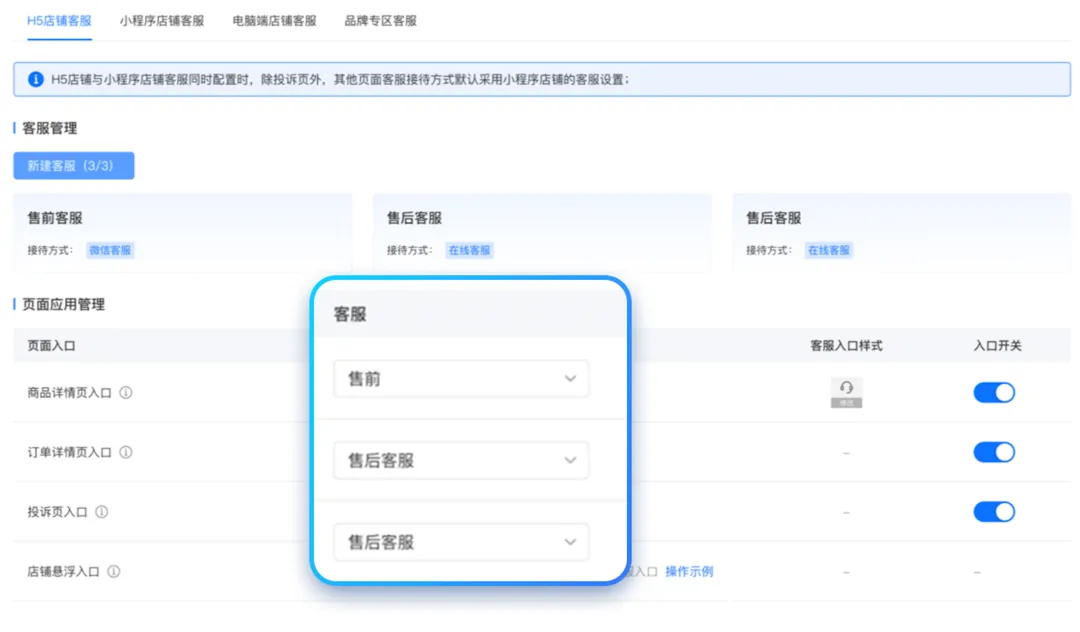Select the 售前客服 card
The height and width of the screenshot is (632, 1080).
pyautogui.click(x=182, y=232)
